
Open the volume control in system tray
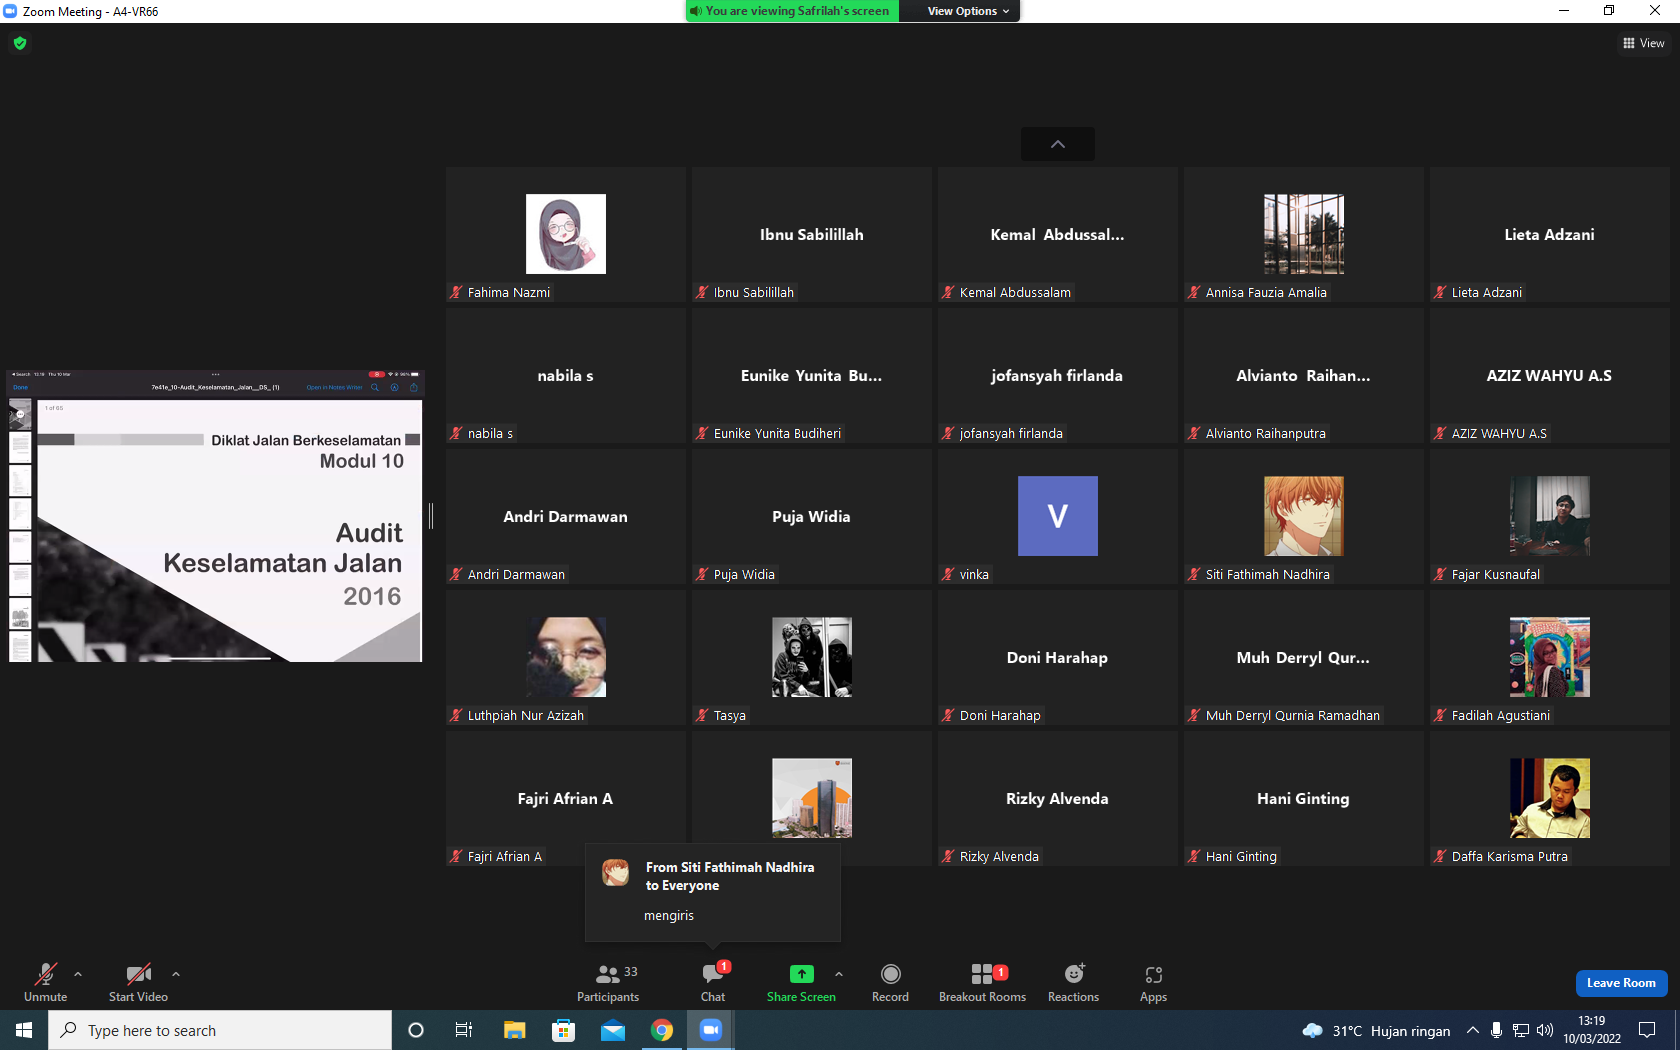point(1545,1030)
